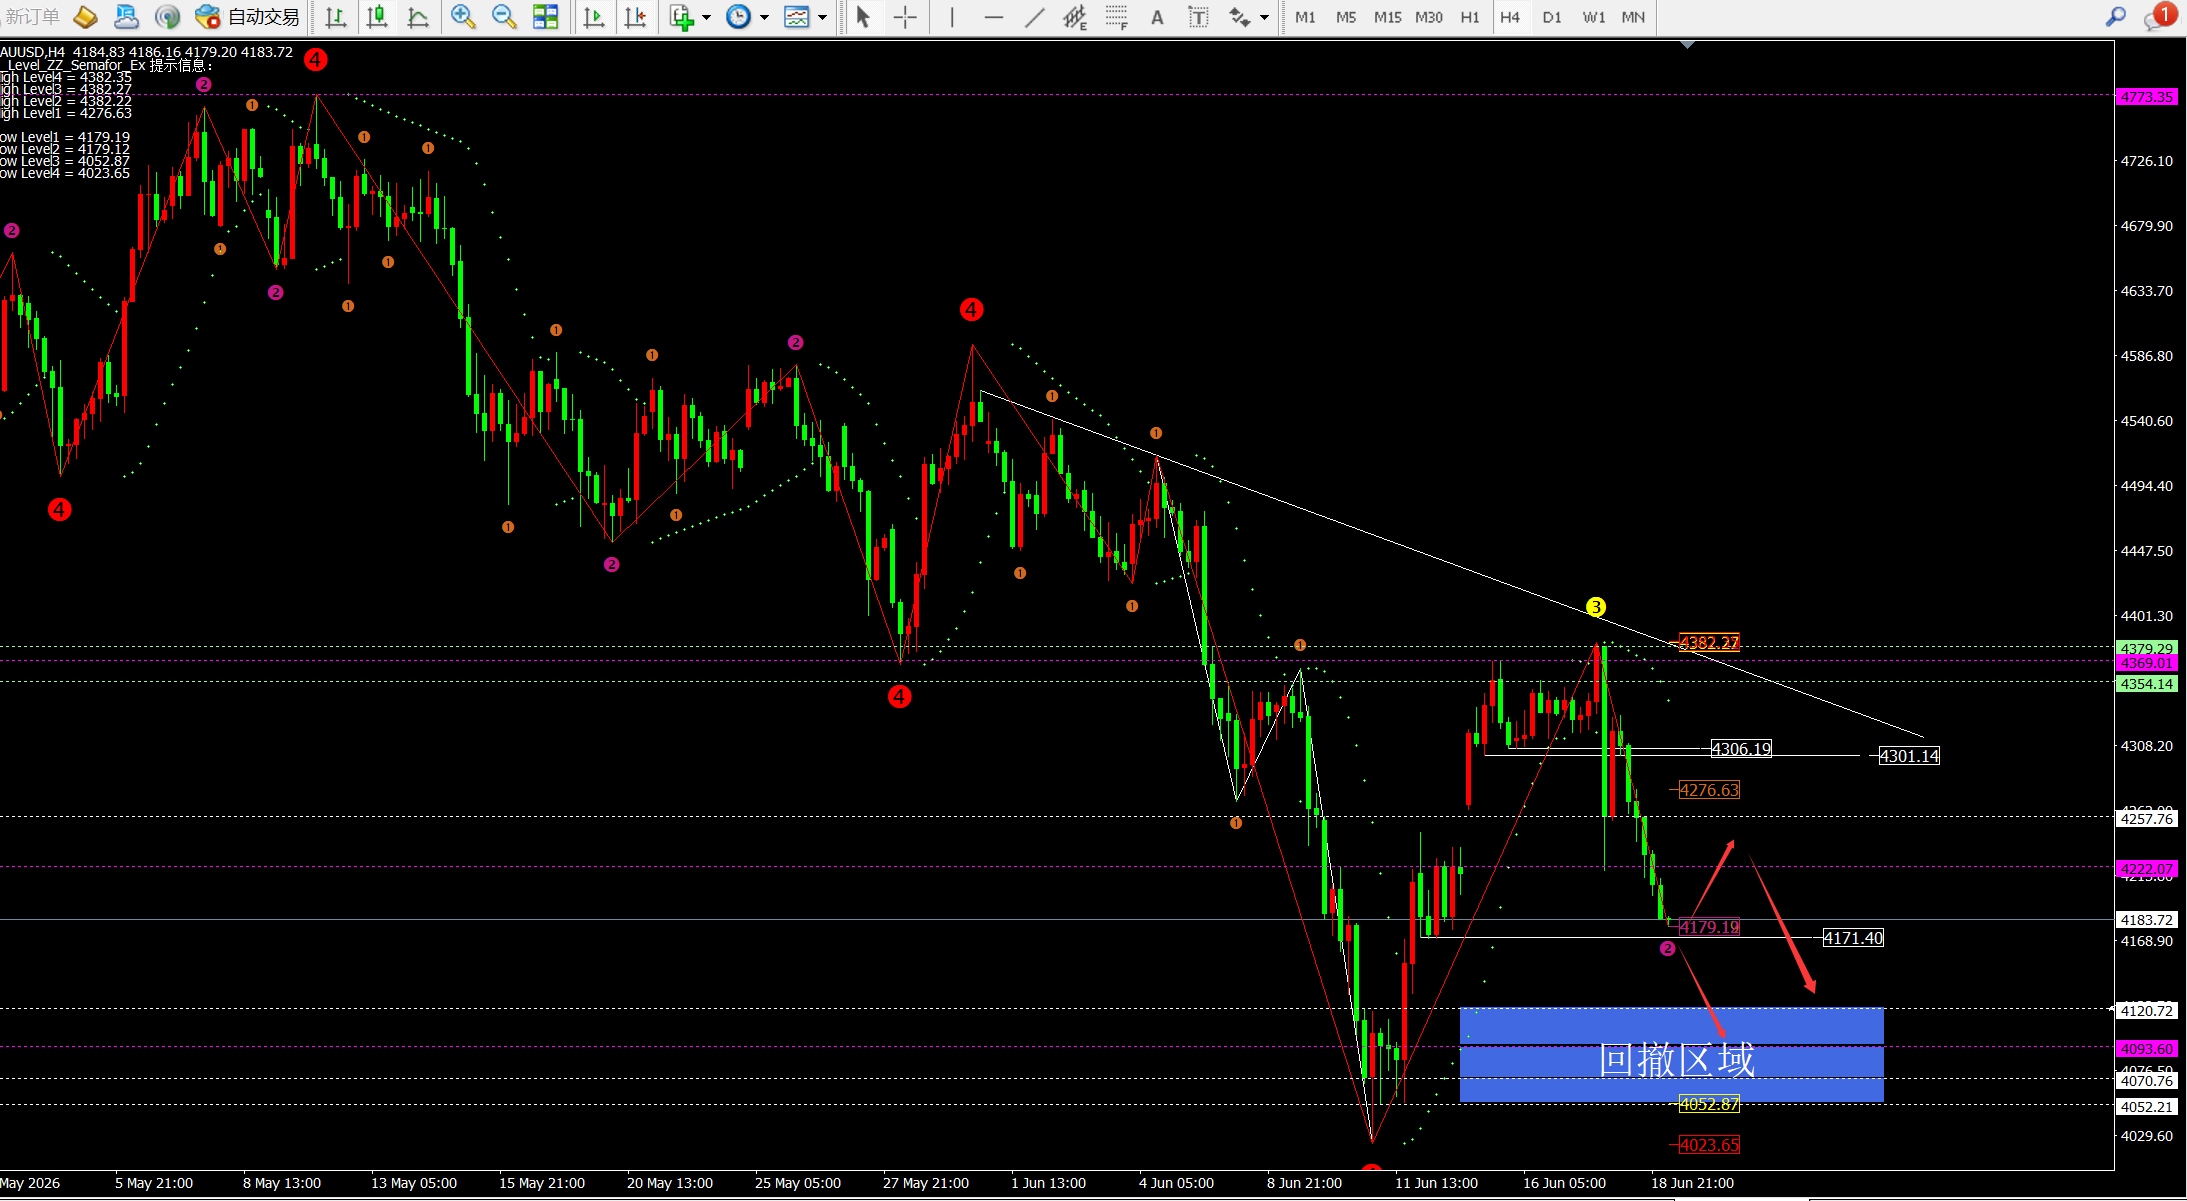The width and height of the screenshot is (2187, 1201).
Task: Click the chart templates icon
Action: [796, 17]
